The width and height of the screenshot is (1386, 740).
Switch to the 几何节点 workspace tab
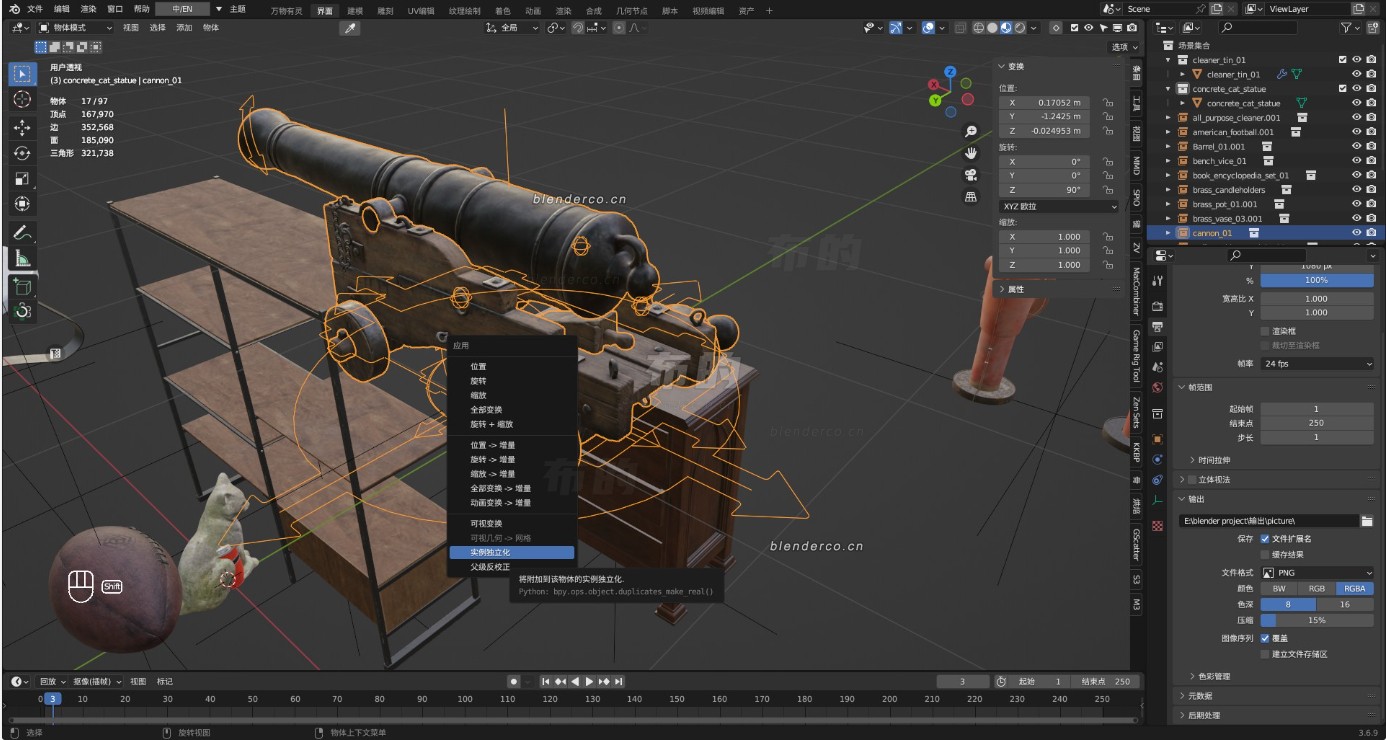tap(631, 10)
